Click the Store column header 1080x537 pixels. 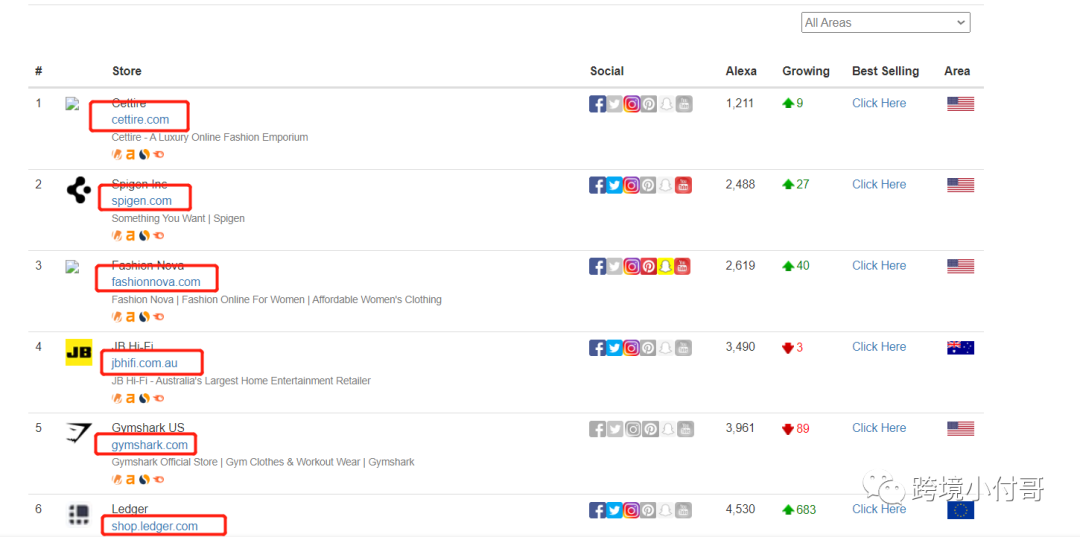coord(127,71)
